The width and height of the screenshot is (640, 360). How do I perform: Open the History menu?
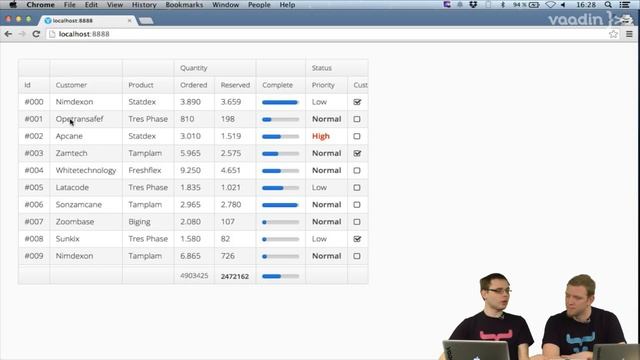144,5
